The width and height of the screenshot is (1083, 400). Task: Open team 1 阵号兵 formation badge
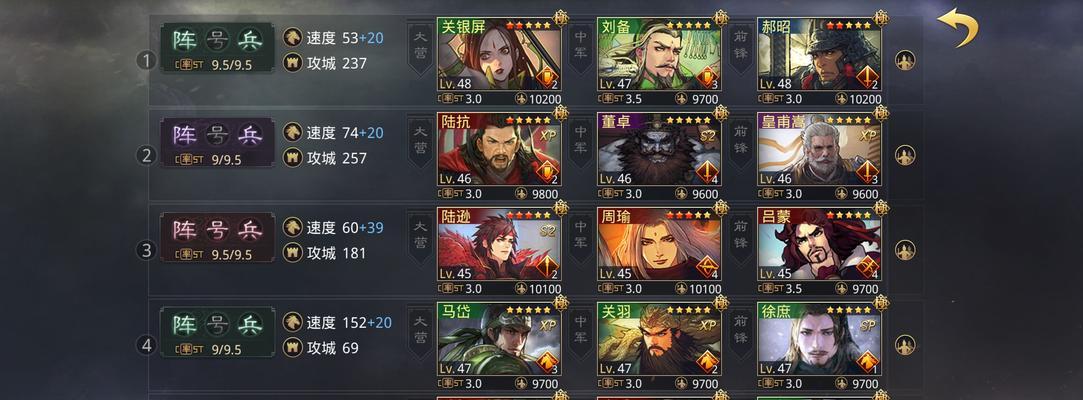218,47
